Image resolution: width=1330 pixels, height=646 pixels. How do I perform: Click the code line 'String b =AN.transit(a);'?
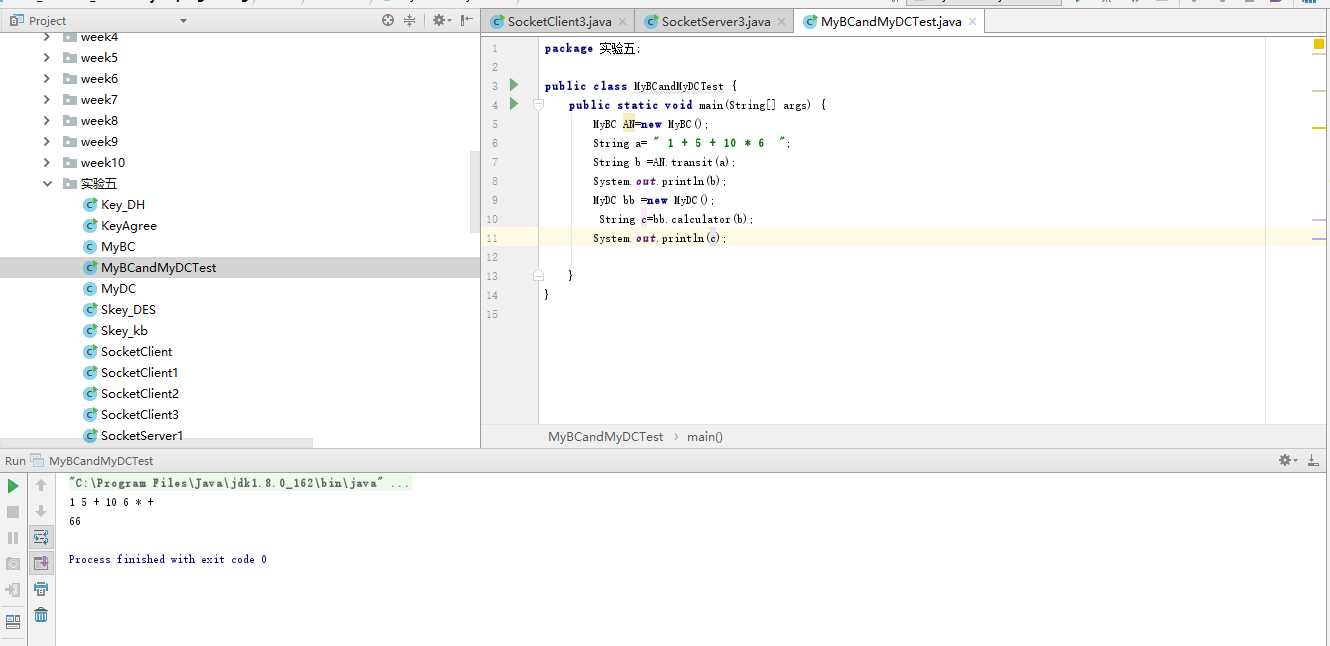point(664,162)
